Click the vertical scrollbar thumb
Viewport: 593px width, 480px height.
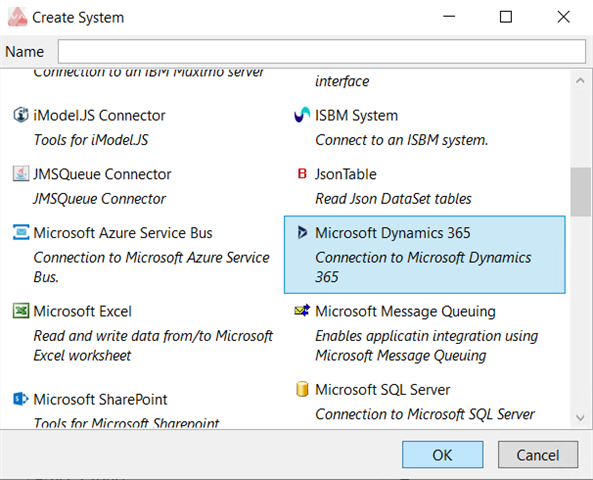tap(580, 192)
